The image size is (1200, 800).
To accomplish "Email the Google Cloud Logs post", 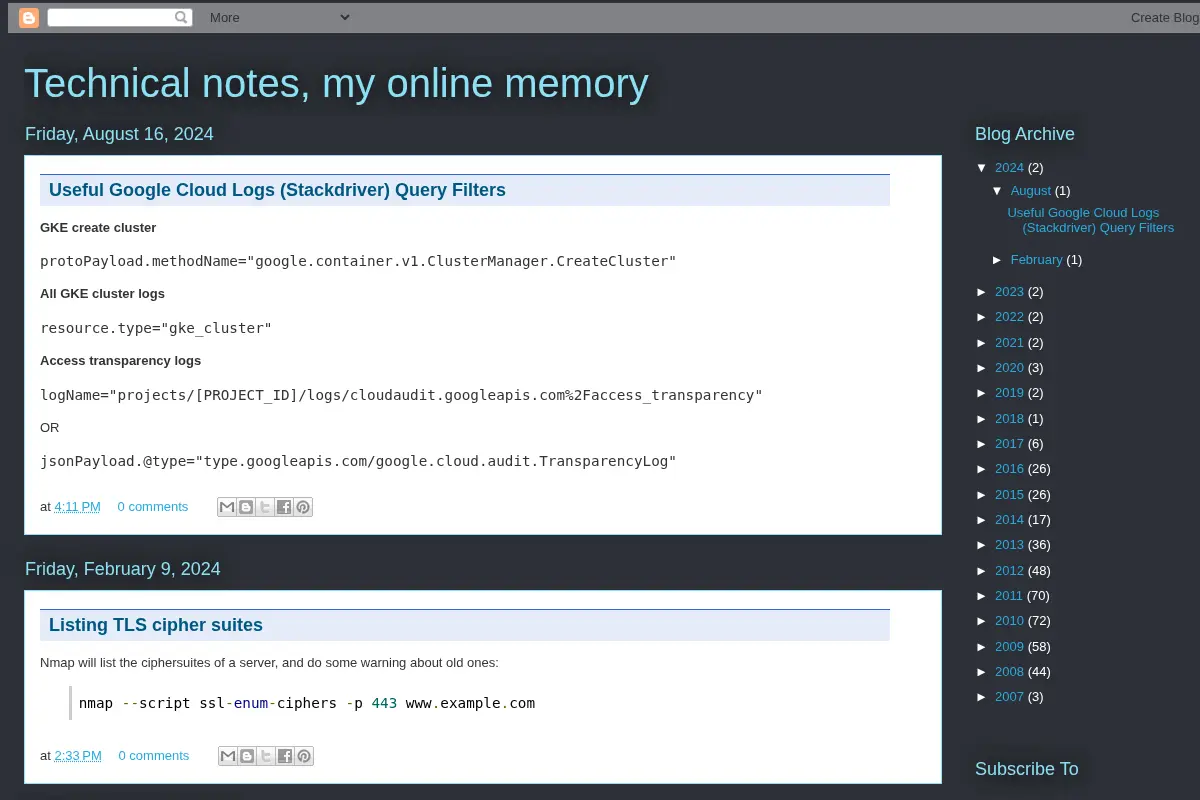I will click(227, 507).
